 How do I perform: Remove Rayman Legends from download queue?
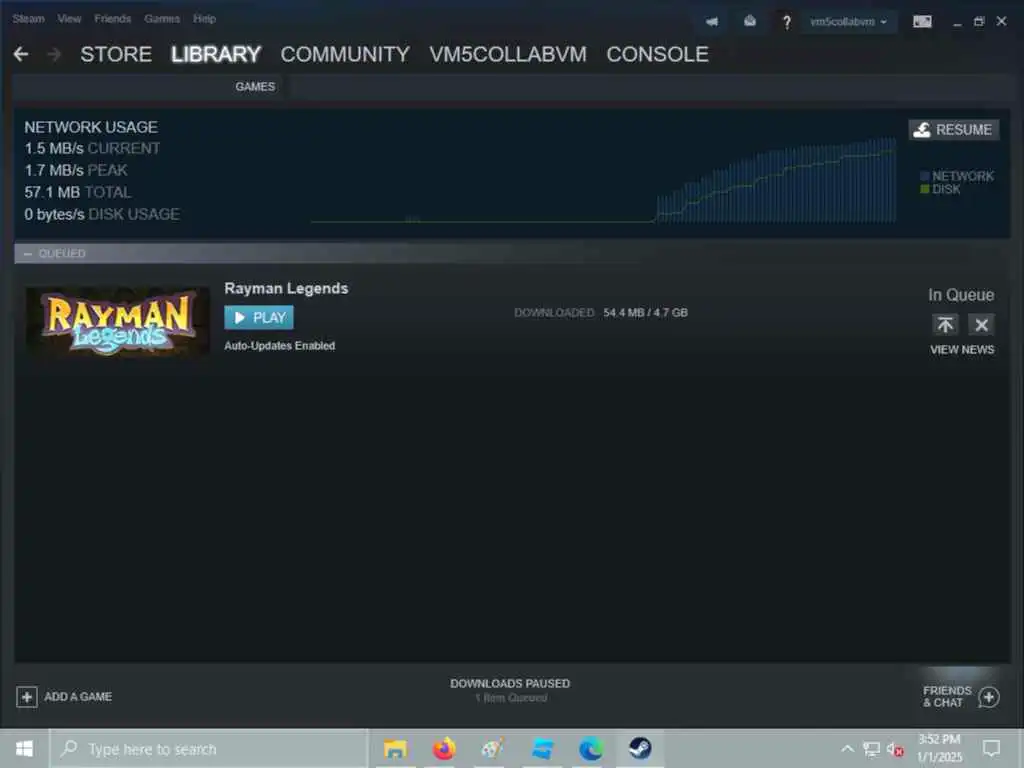click(981, 325)
